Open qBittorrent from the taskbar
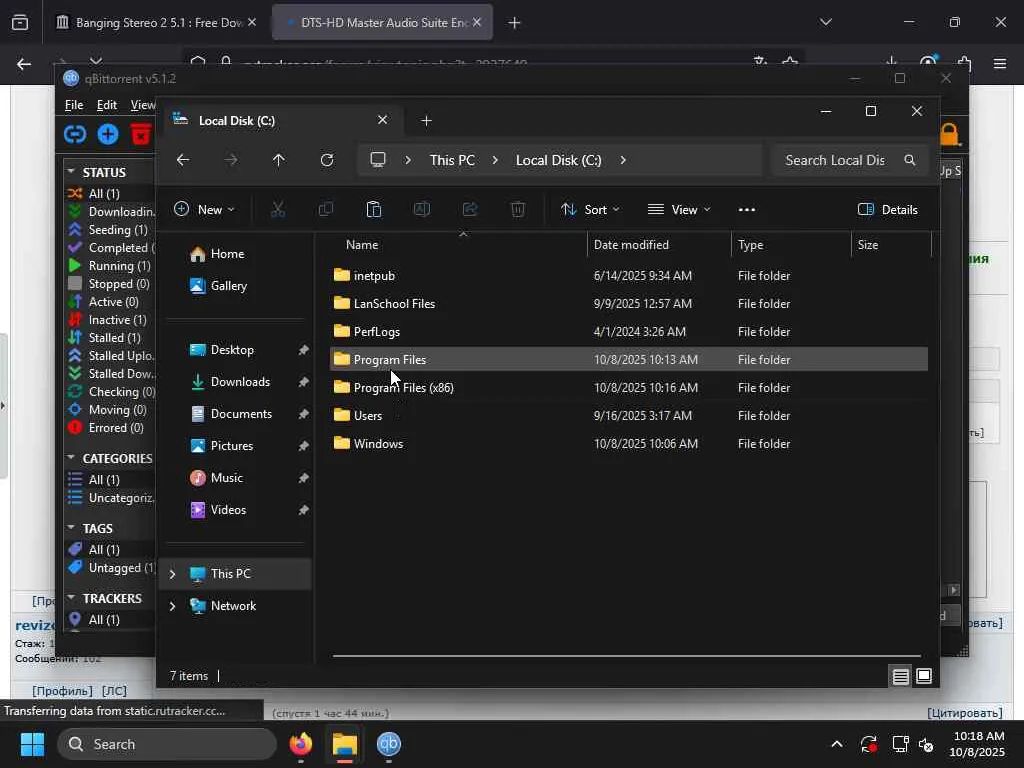This screenshot has width=1024, height=768. coord(389,744)
